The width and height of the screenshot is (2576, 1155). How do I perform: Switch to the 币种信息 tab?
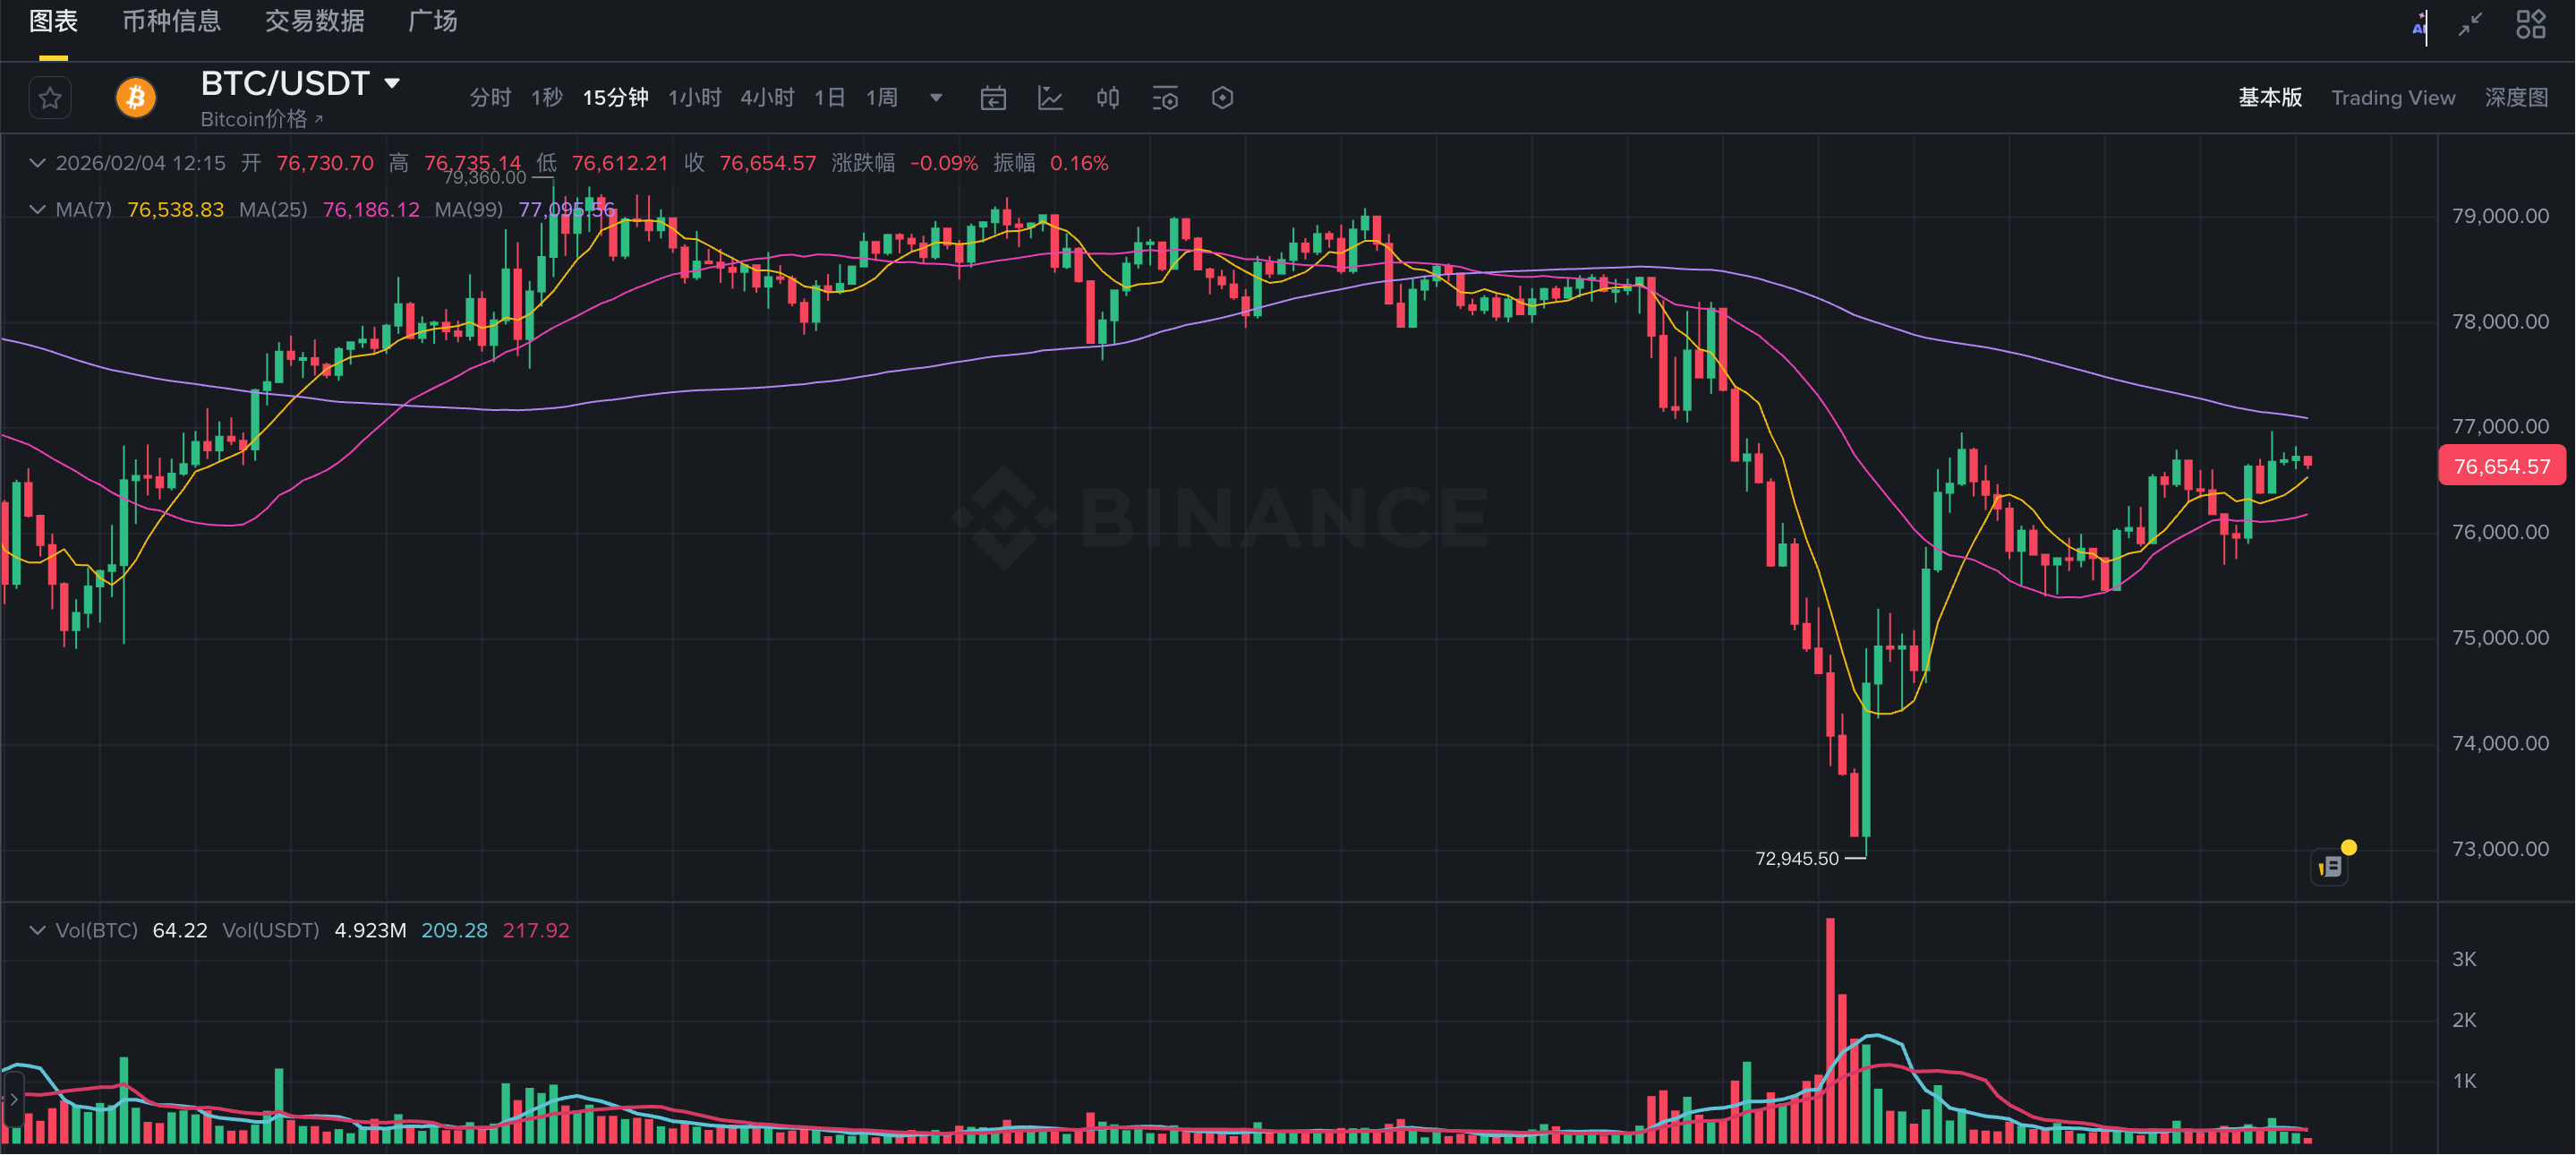coord(171,22)
